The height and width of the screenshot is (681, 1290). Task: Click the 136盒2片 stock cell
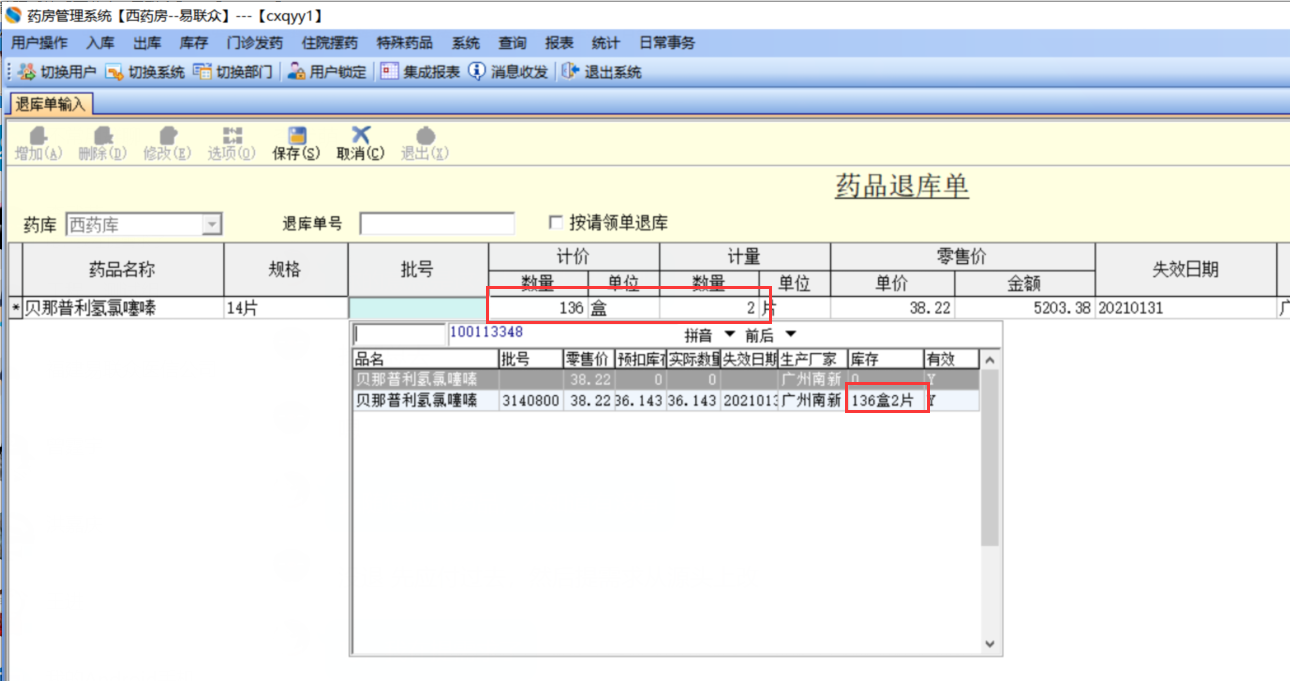[x=885, y=401]
